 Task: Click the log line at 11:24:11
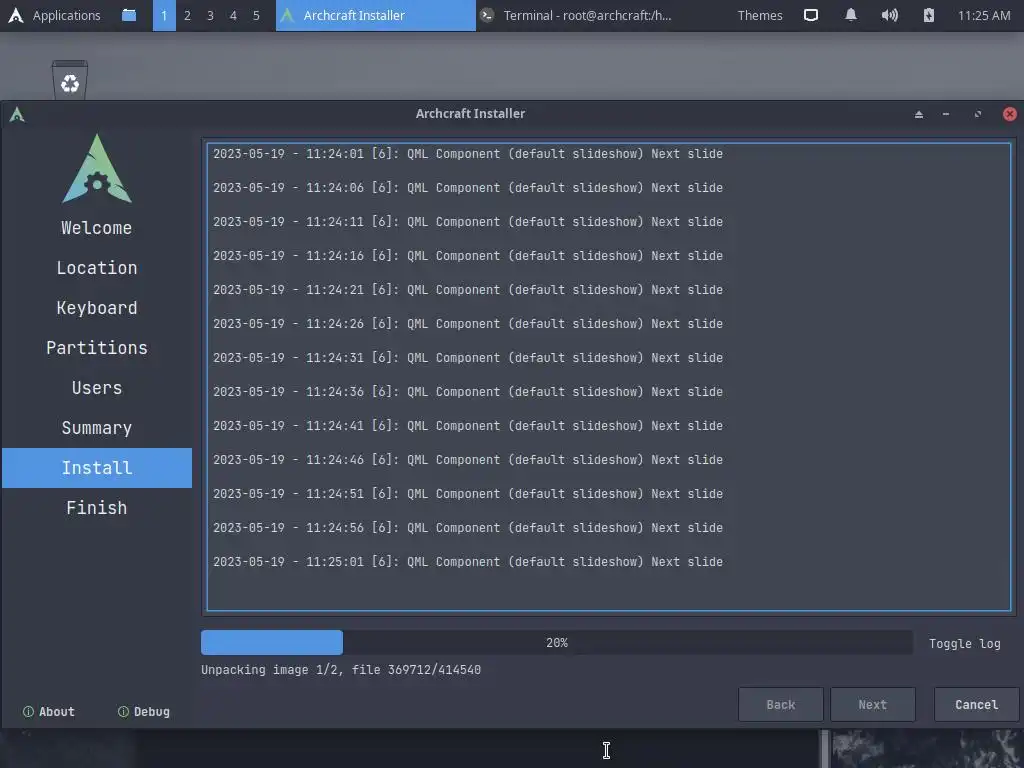point(468,222)
